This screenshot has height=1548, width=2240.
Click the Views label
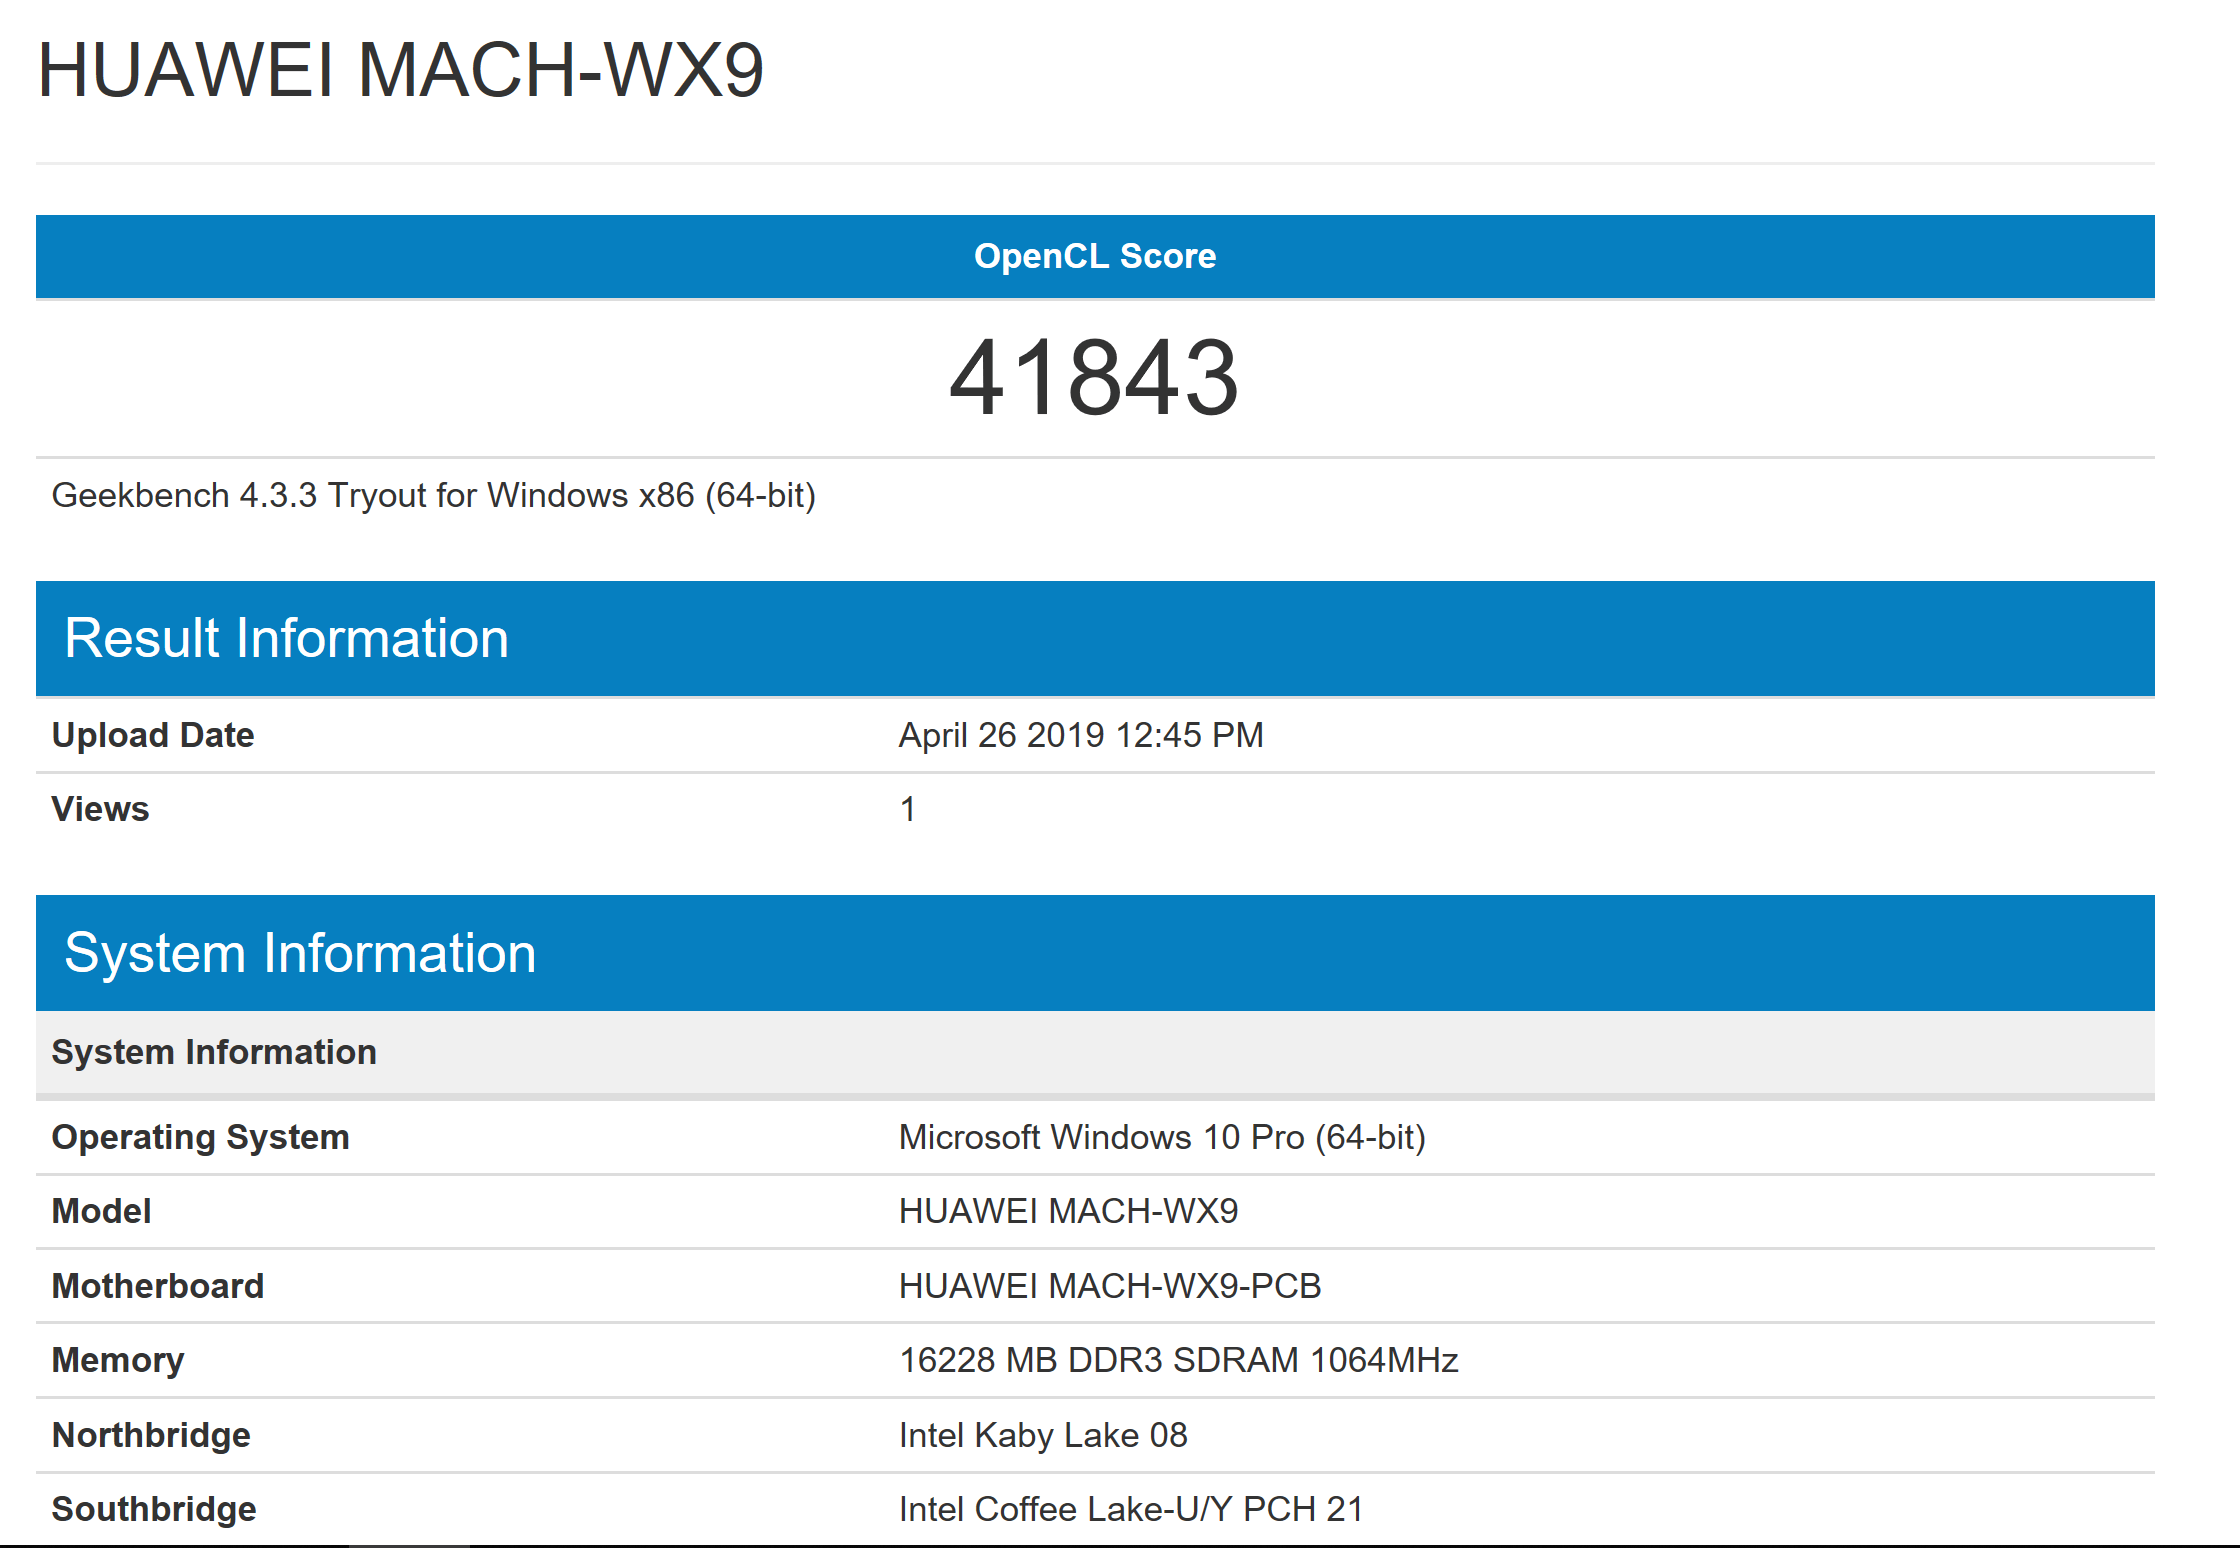pyautogui.click(x=100, y=809)
